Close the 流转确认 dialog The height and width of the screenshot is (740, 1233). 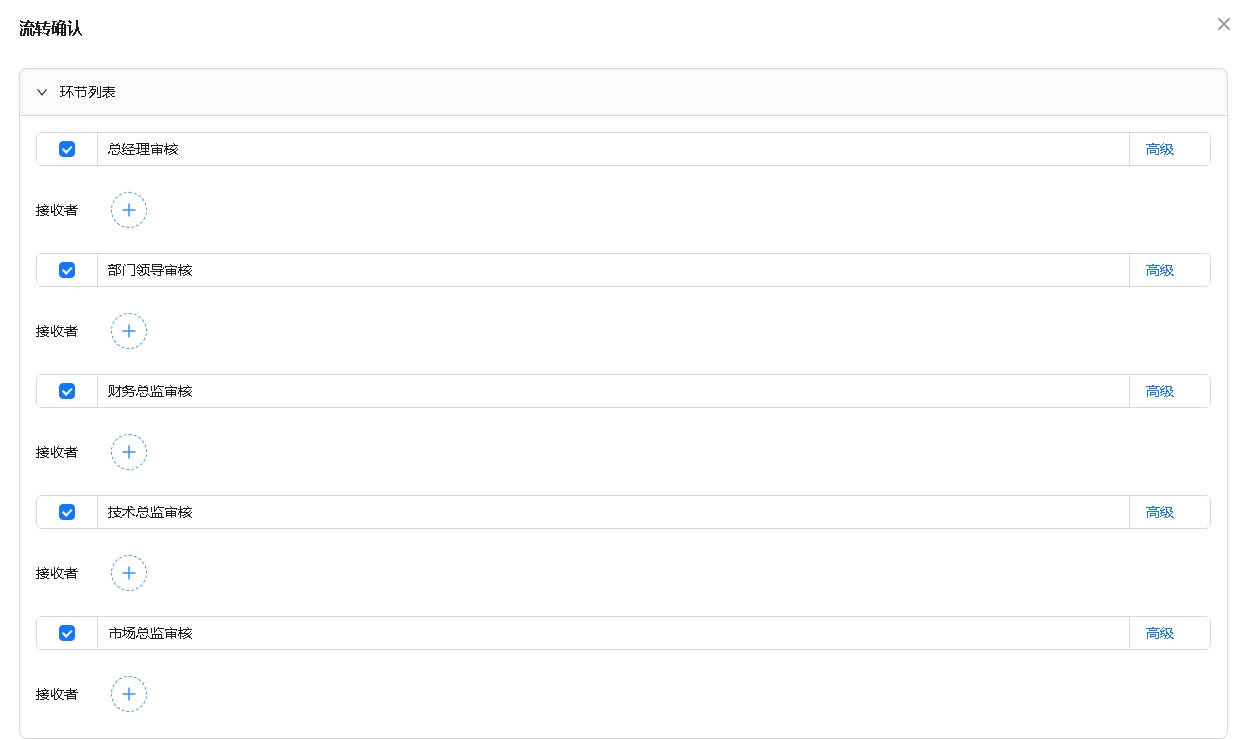pos(1223,24)
